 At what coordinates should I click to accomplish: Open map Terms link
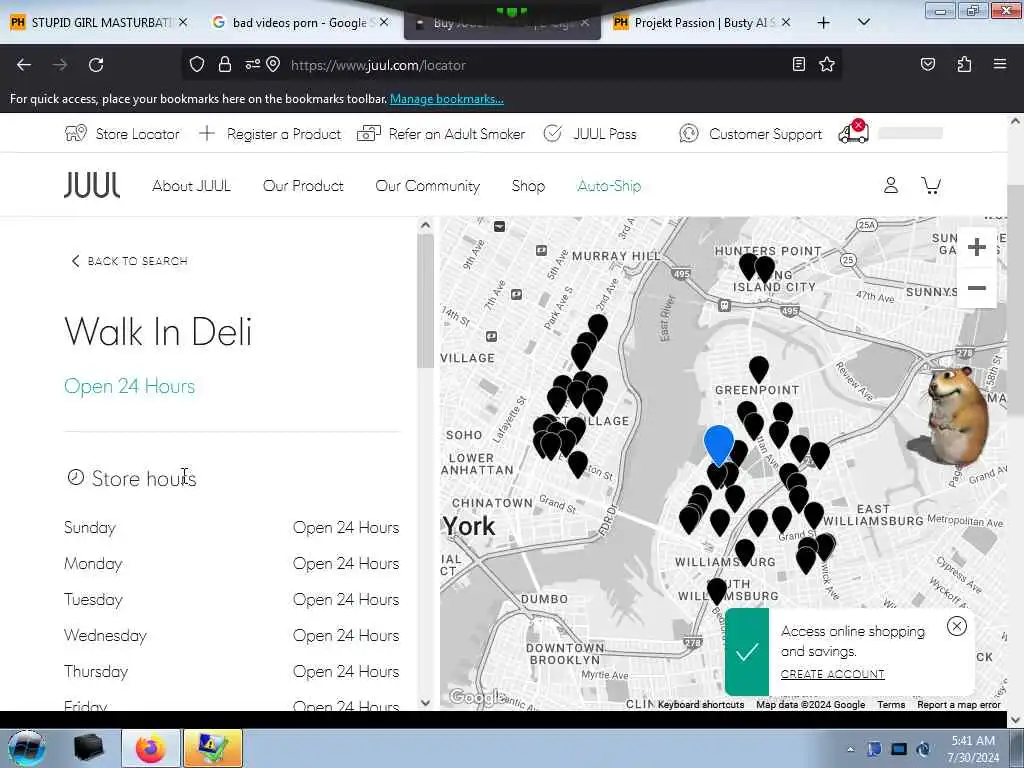(x=891, y=705)
